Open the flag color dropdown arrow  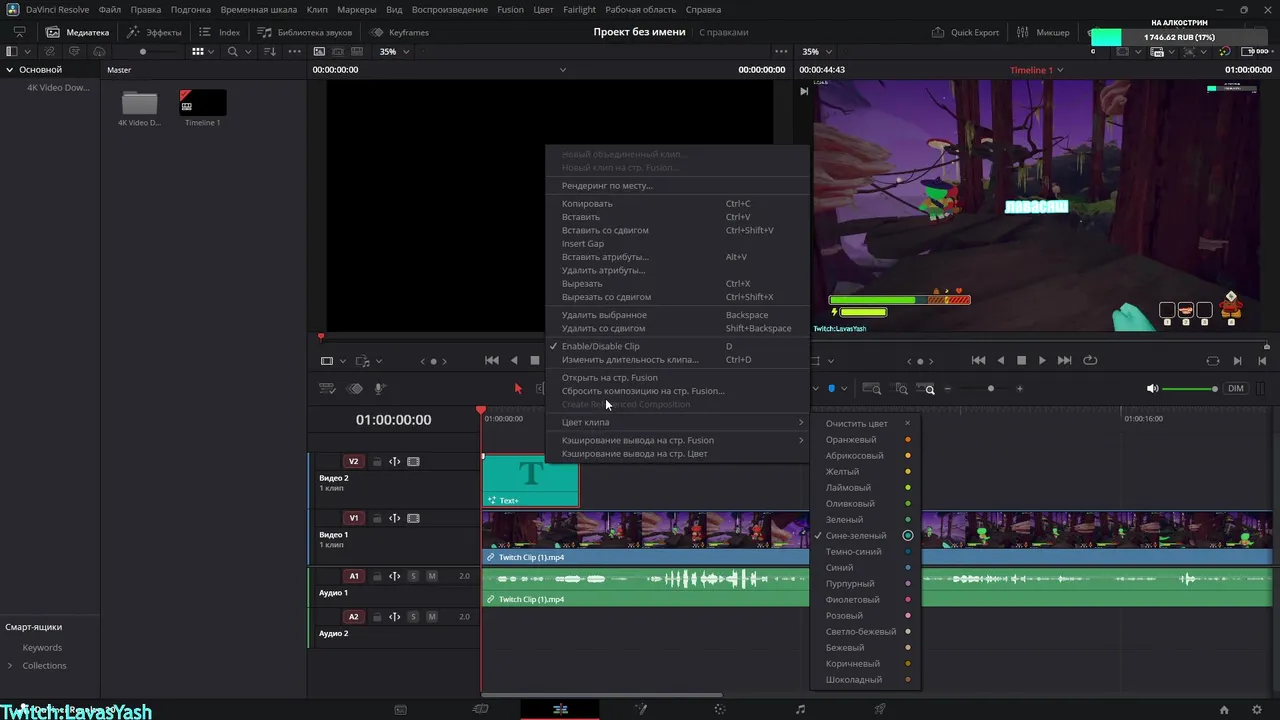[844, 388]
